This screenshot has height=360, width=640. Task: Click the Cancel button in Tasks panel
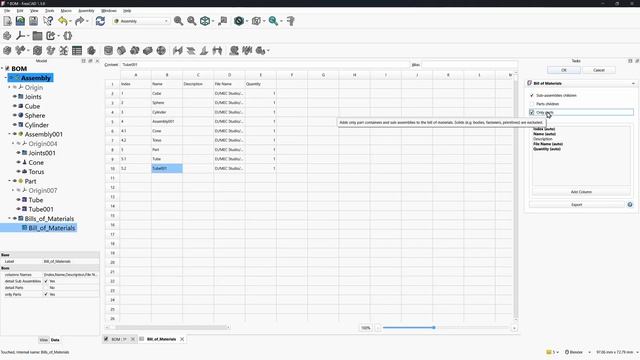(x=599, y=70)
